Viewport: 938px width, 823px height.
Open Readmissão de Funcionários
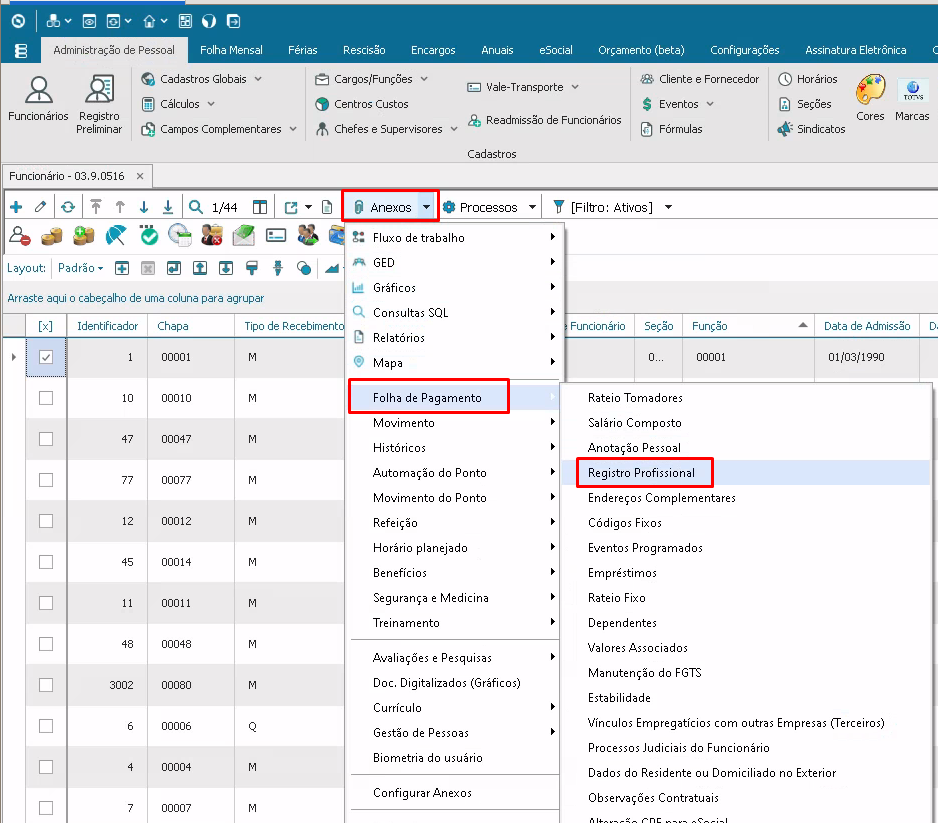[x=544, y=120]
